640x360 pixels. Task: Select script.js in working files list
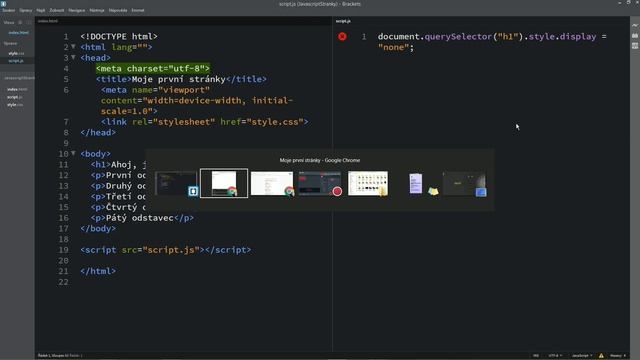coord(16,61)
